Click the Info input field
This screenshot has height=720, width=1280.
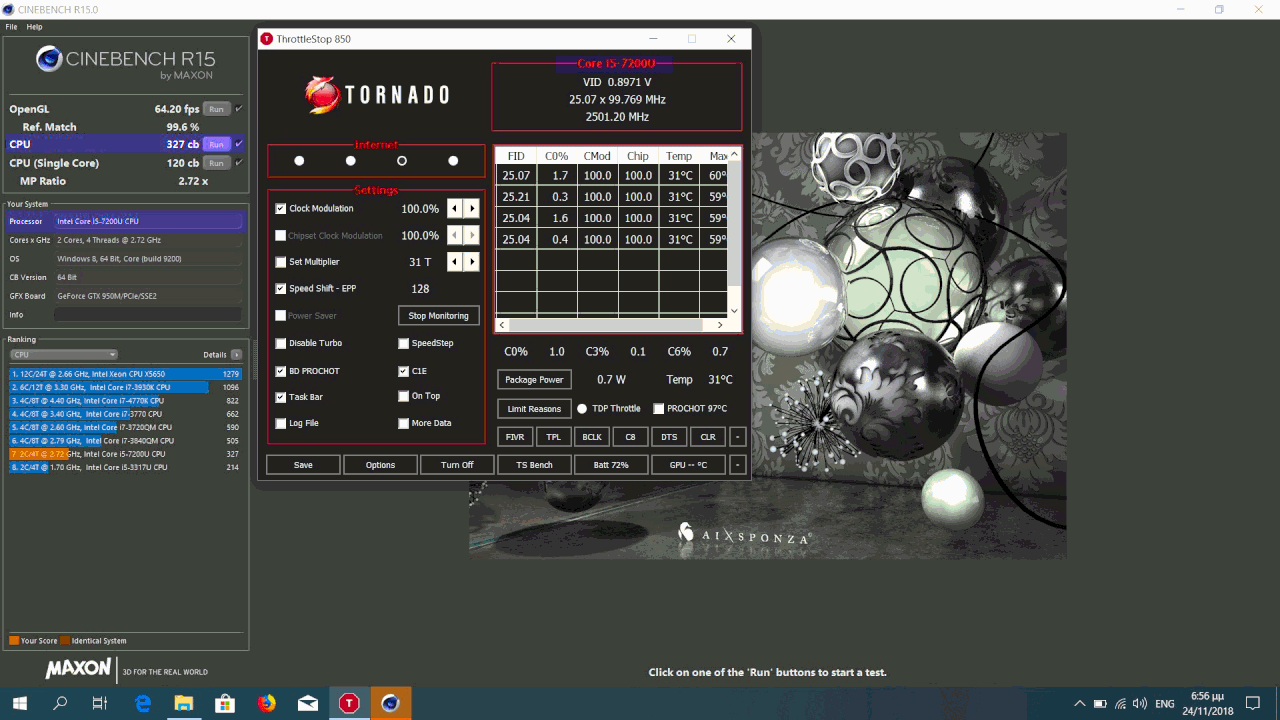[147, 314]
